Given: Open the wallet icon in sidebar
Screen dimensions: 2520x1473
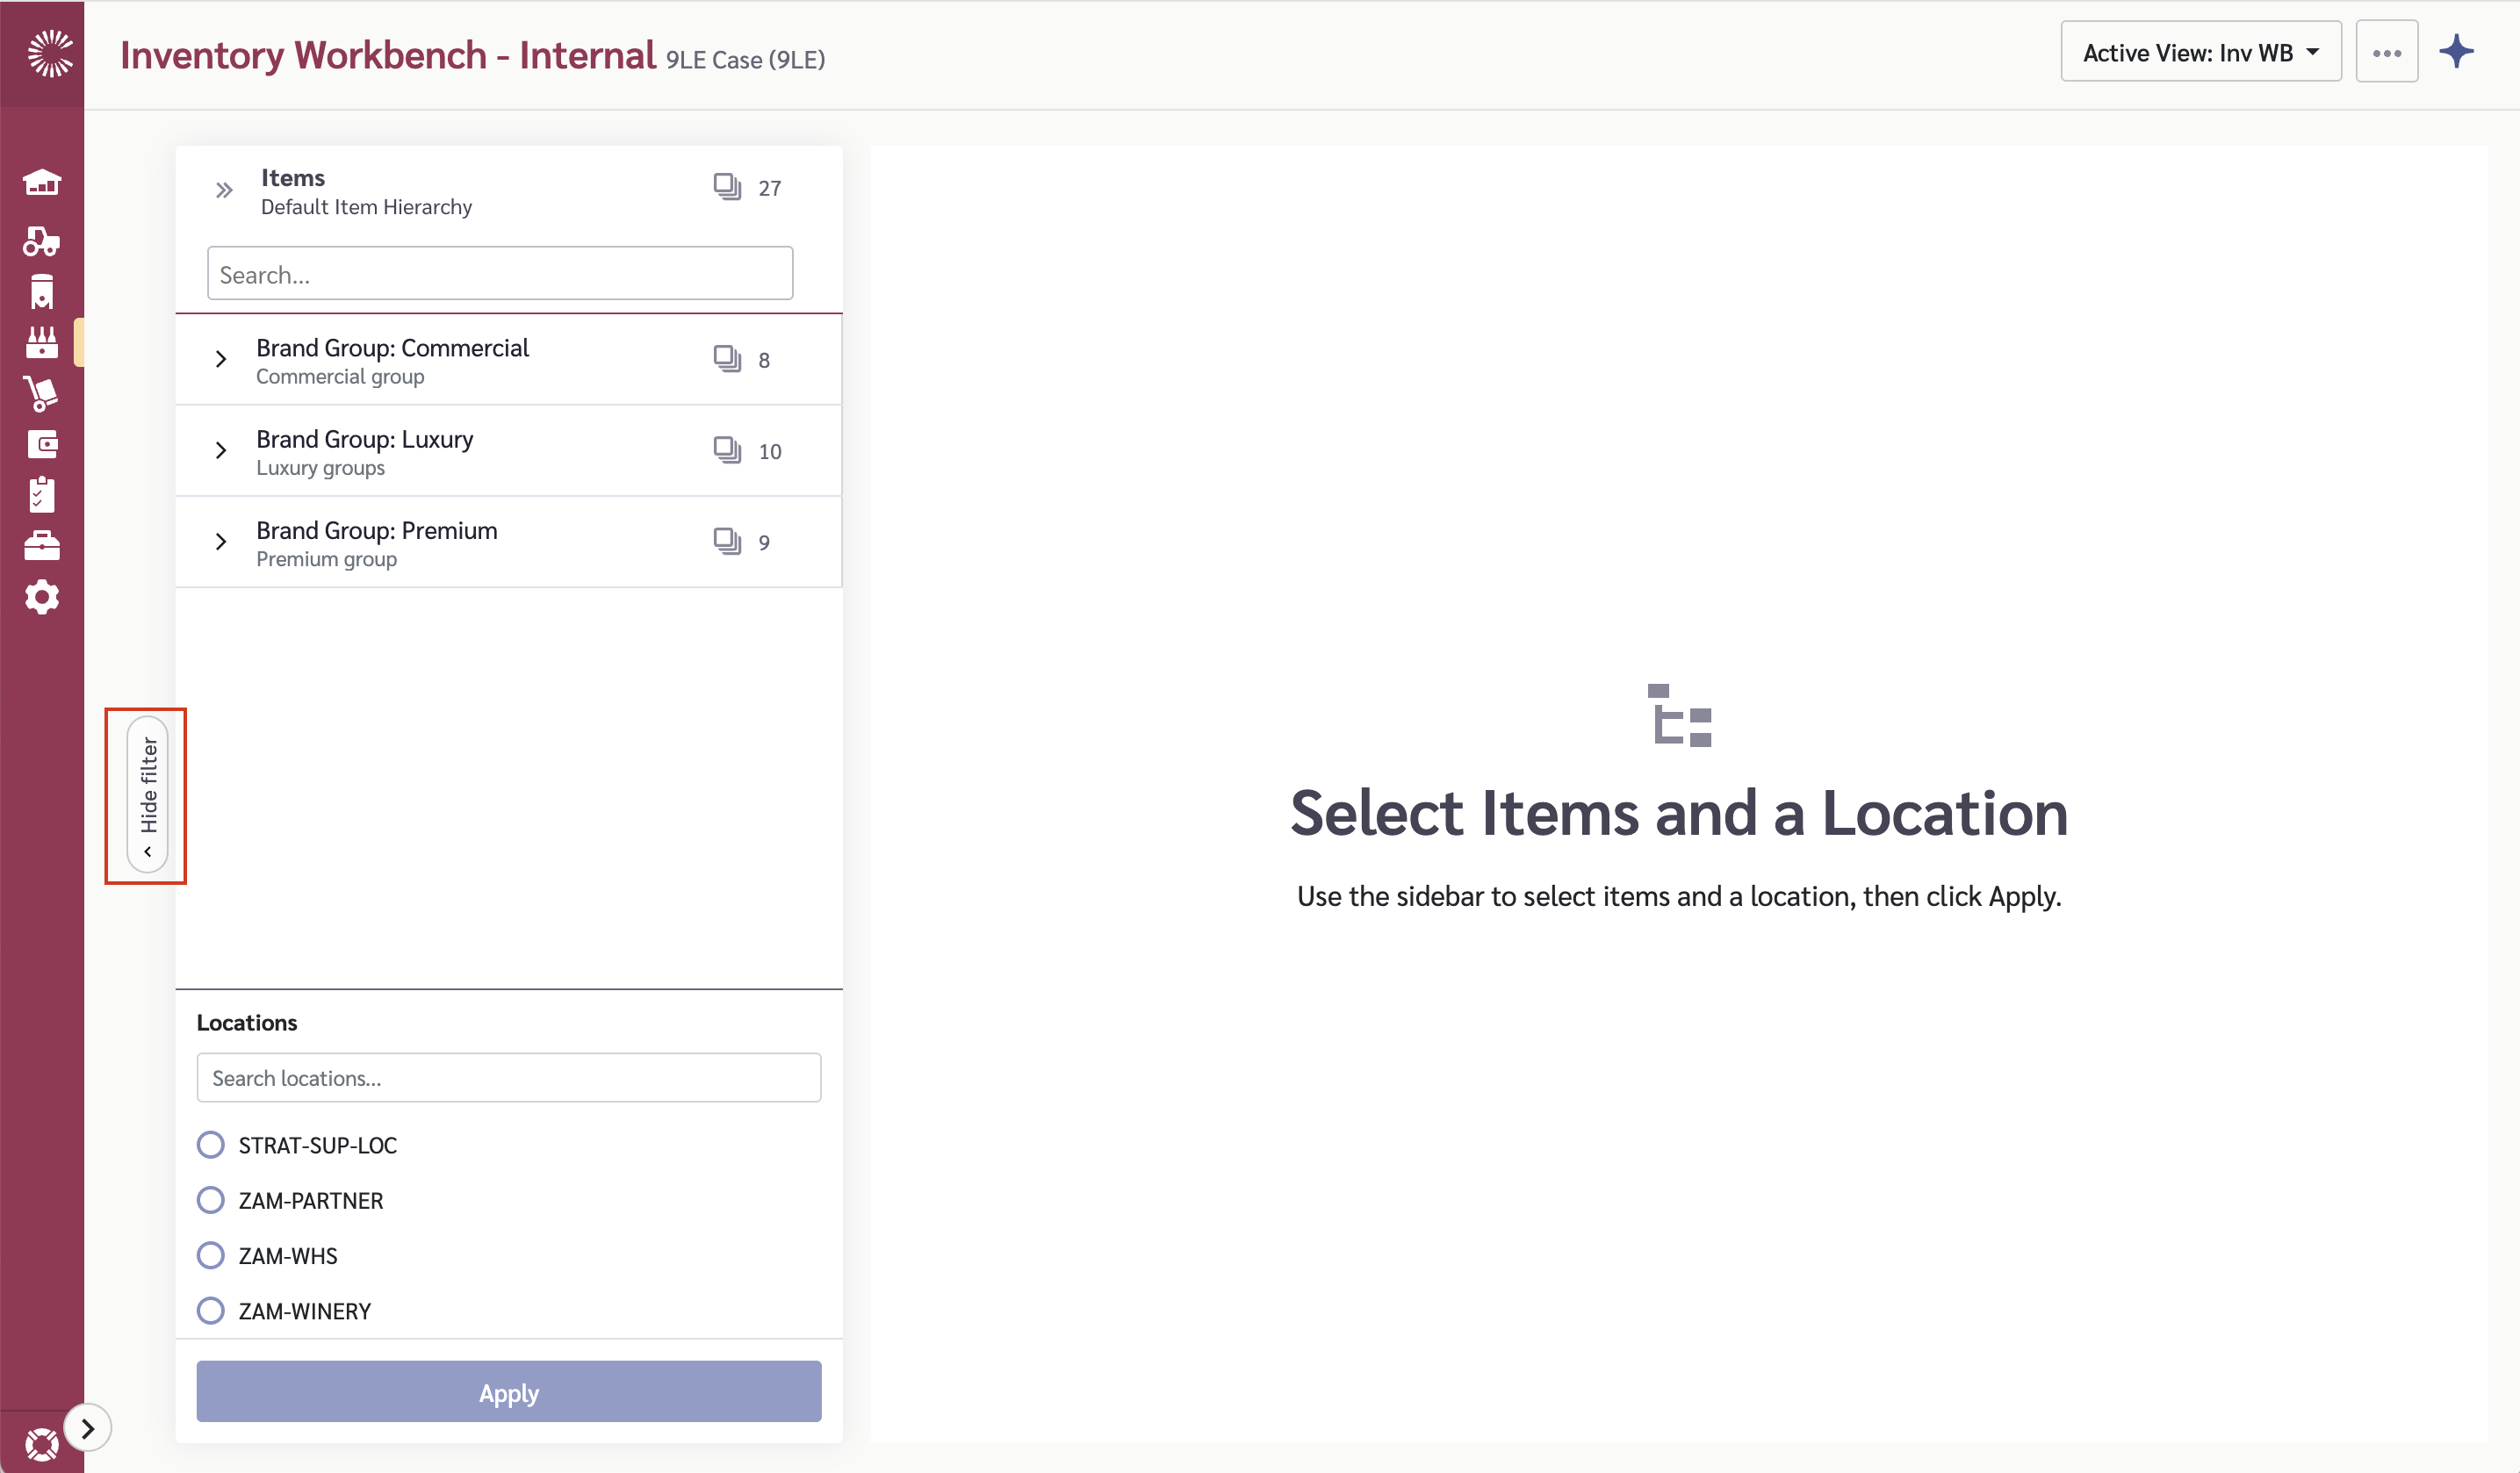Looking at the screenshot, I should point(42,444).
